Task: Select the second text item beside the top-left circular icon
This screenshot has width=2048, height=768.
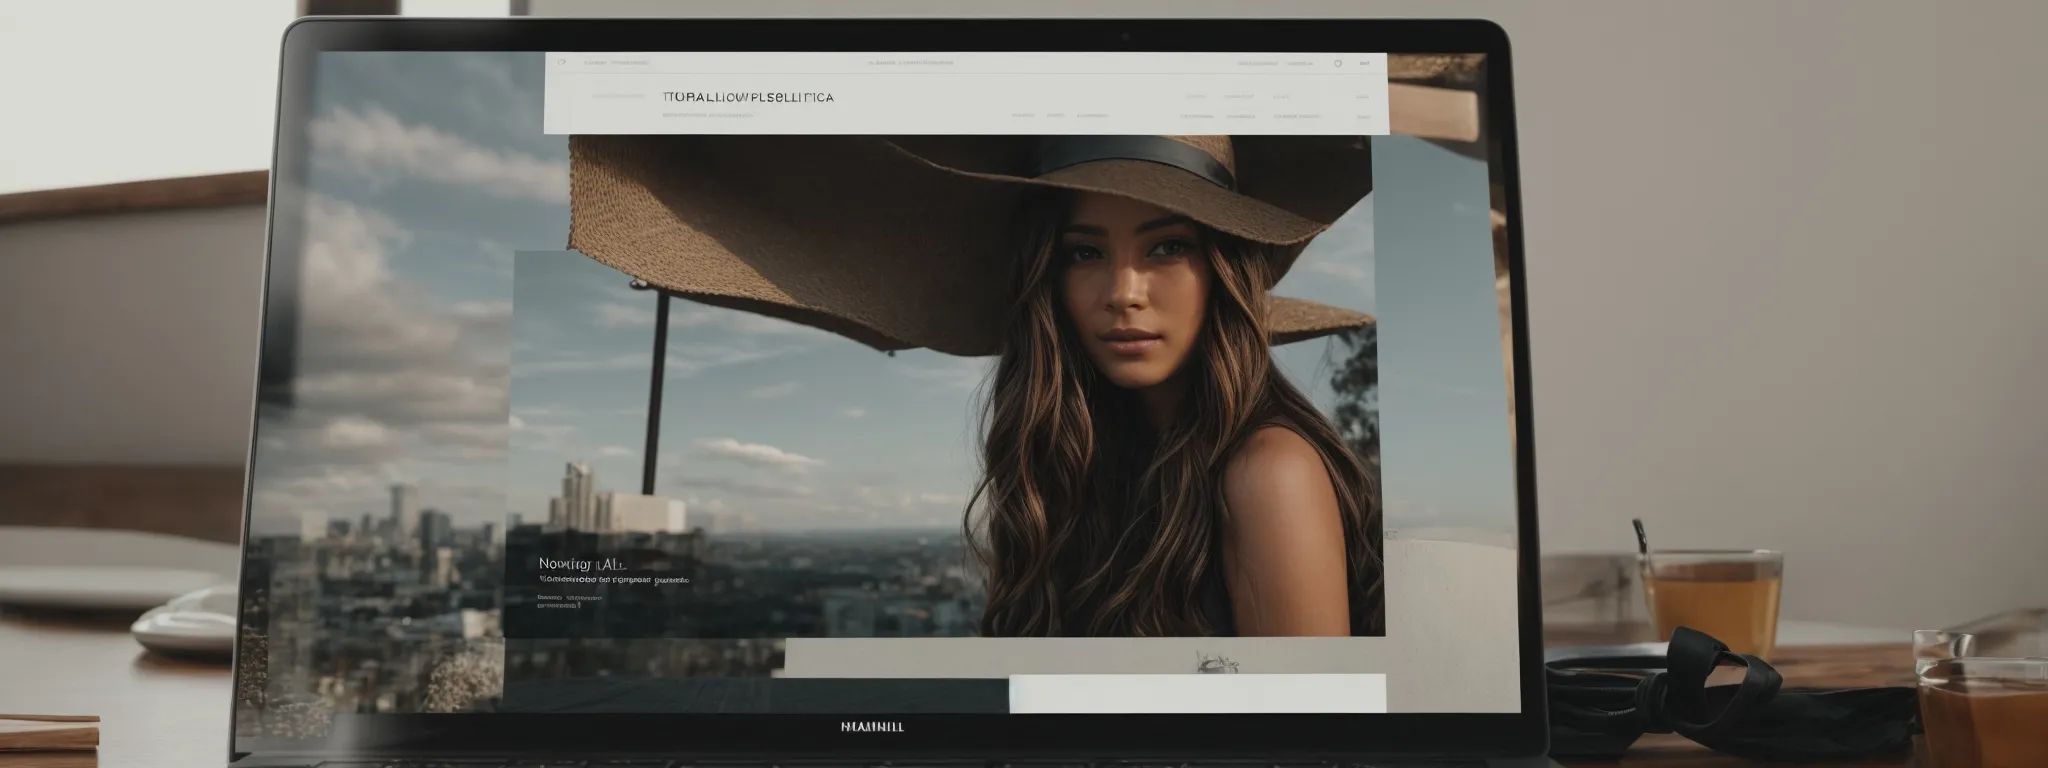Action: tap(632, 62)
